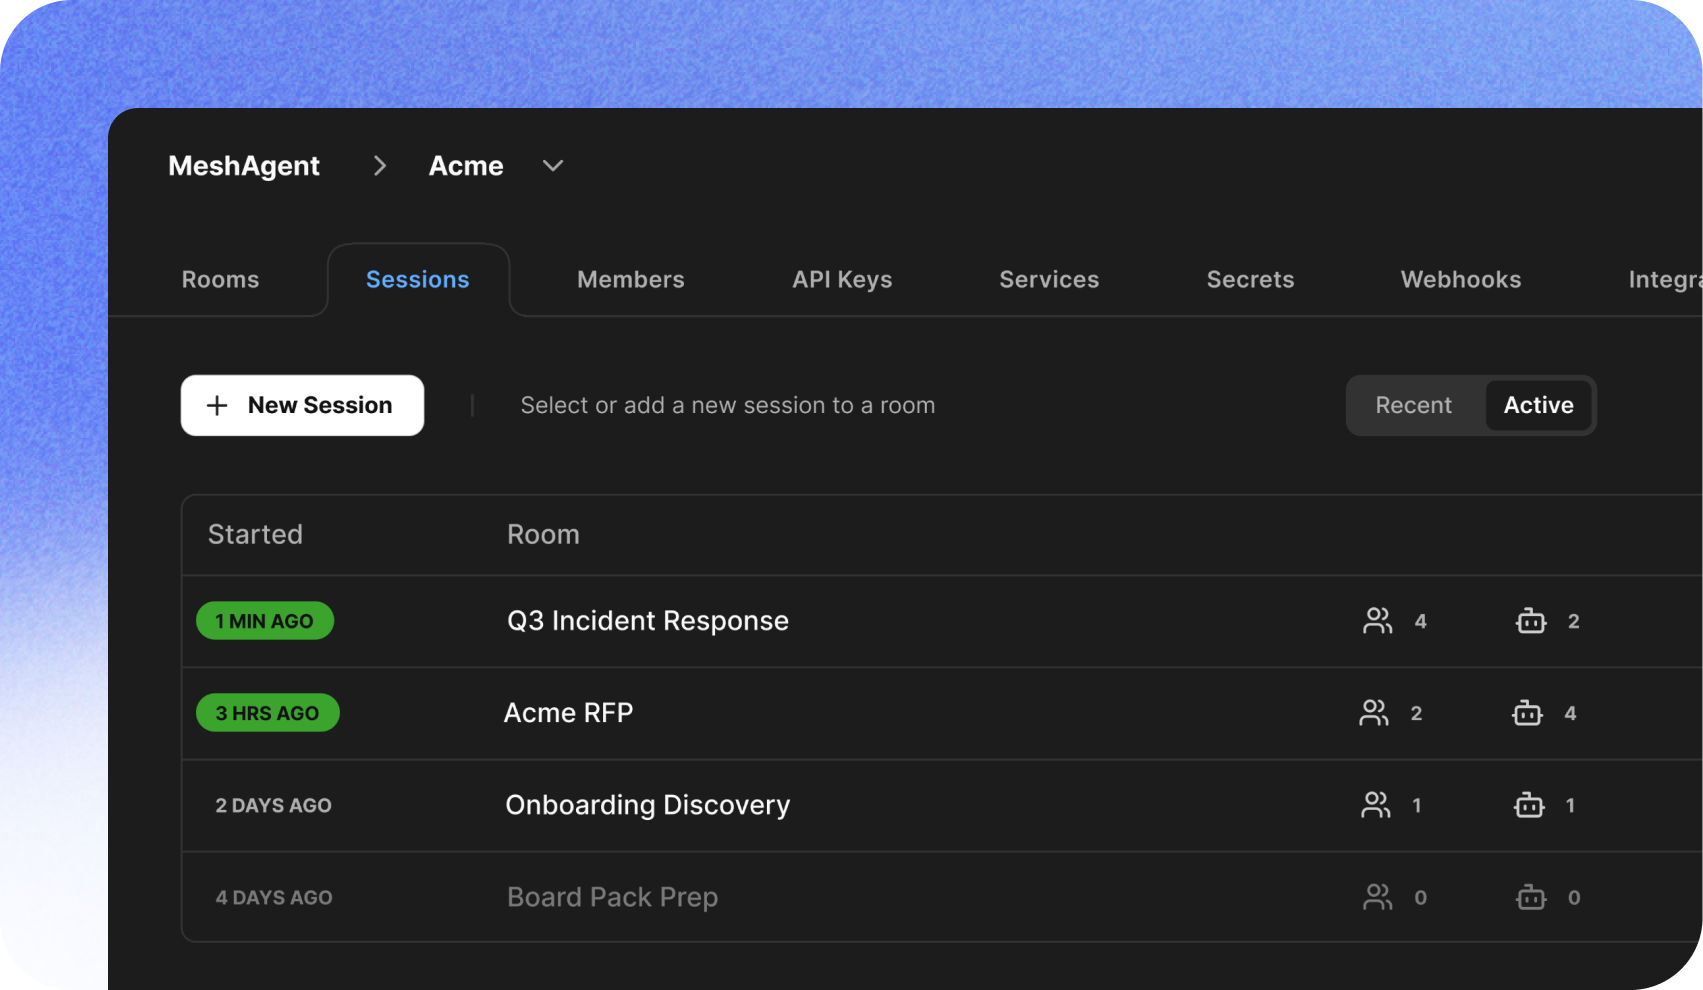Open the Sessions tab
The image size is (1703, 990).
[x=418, y=280]
